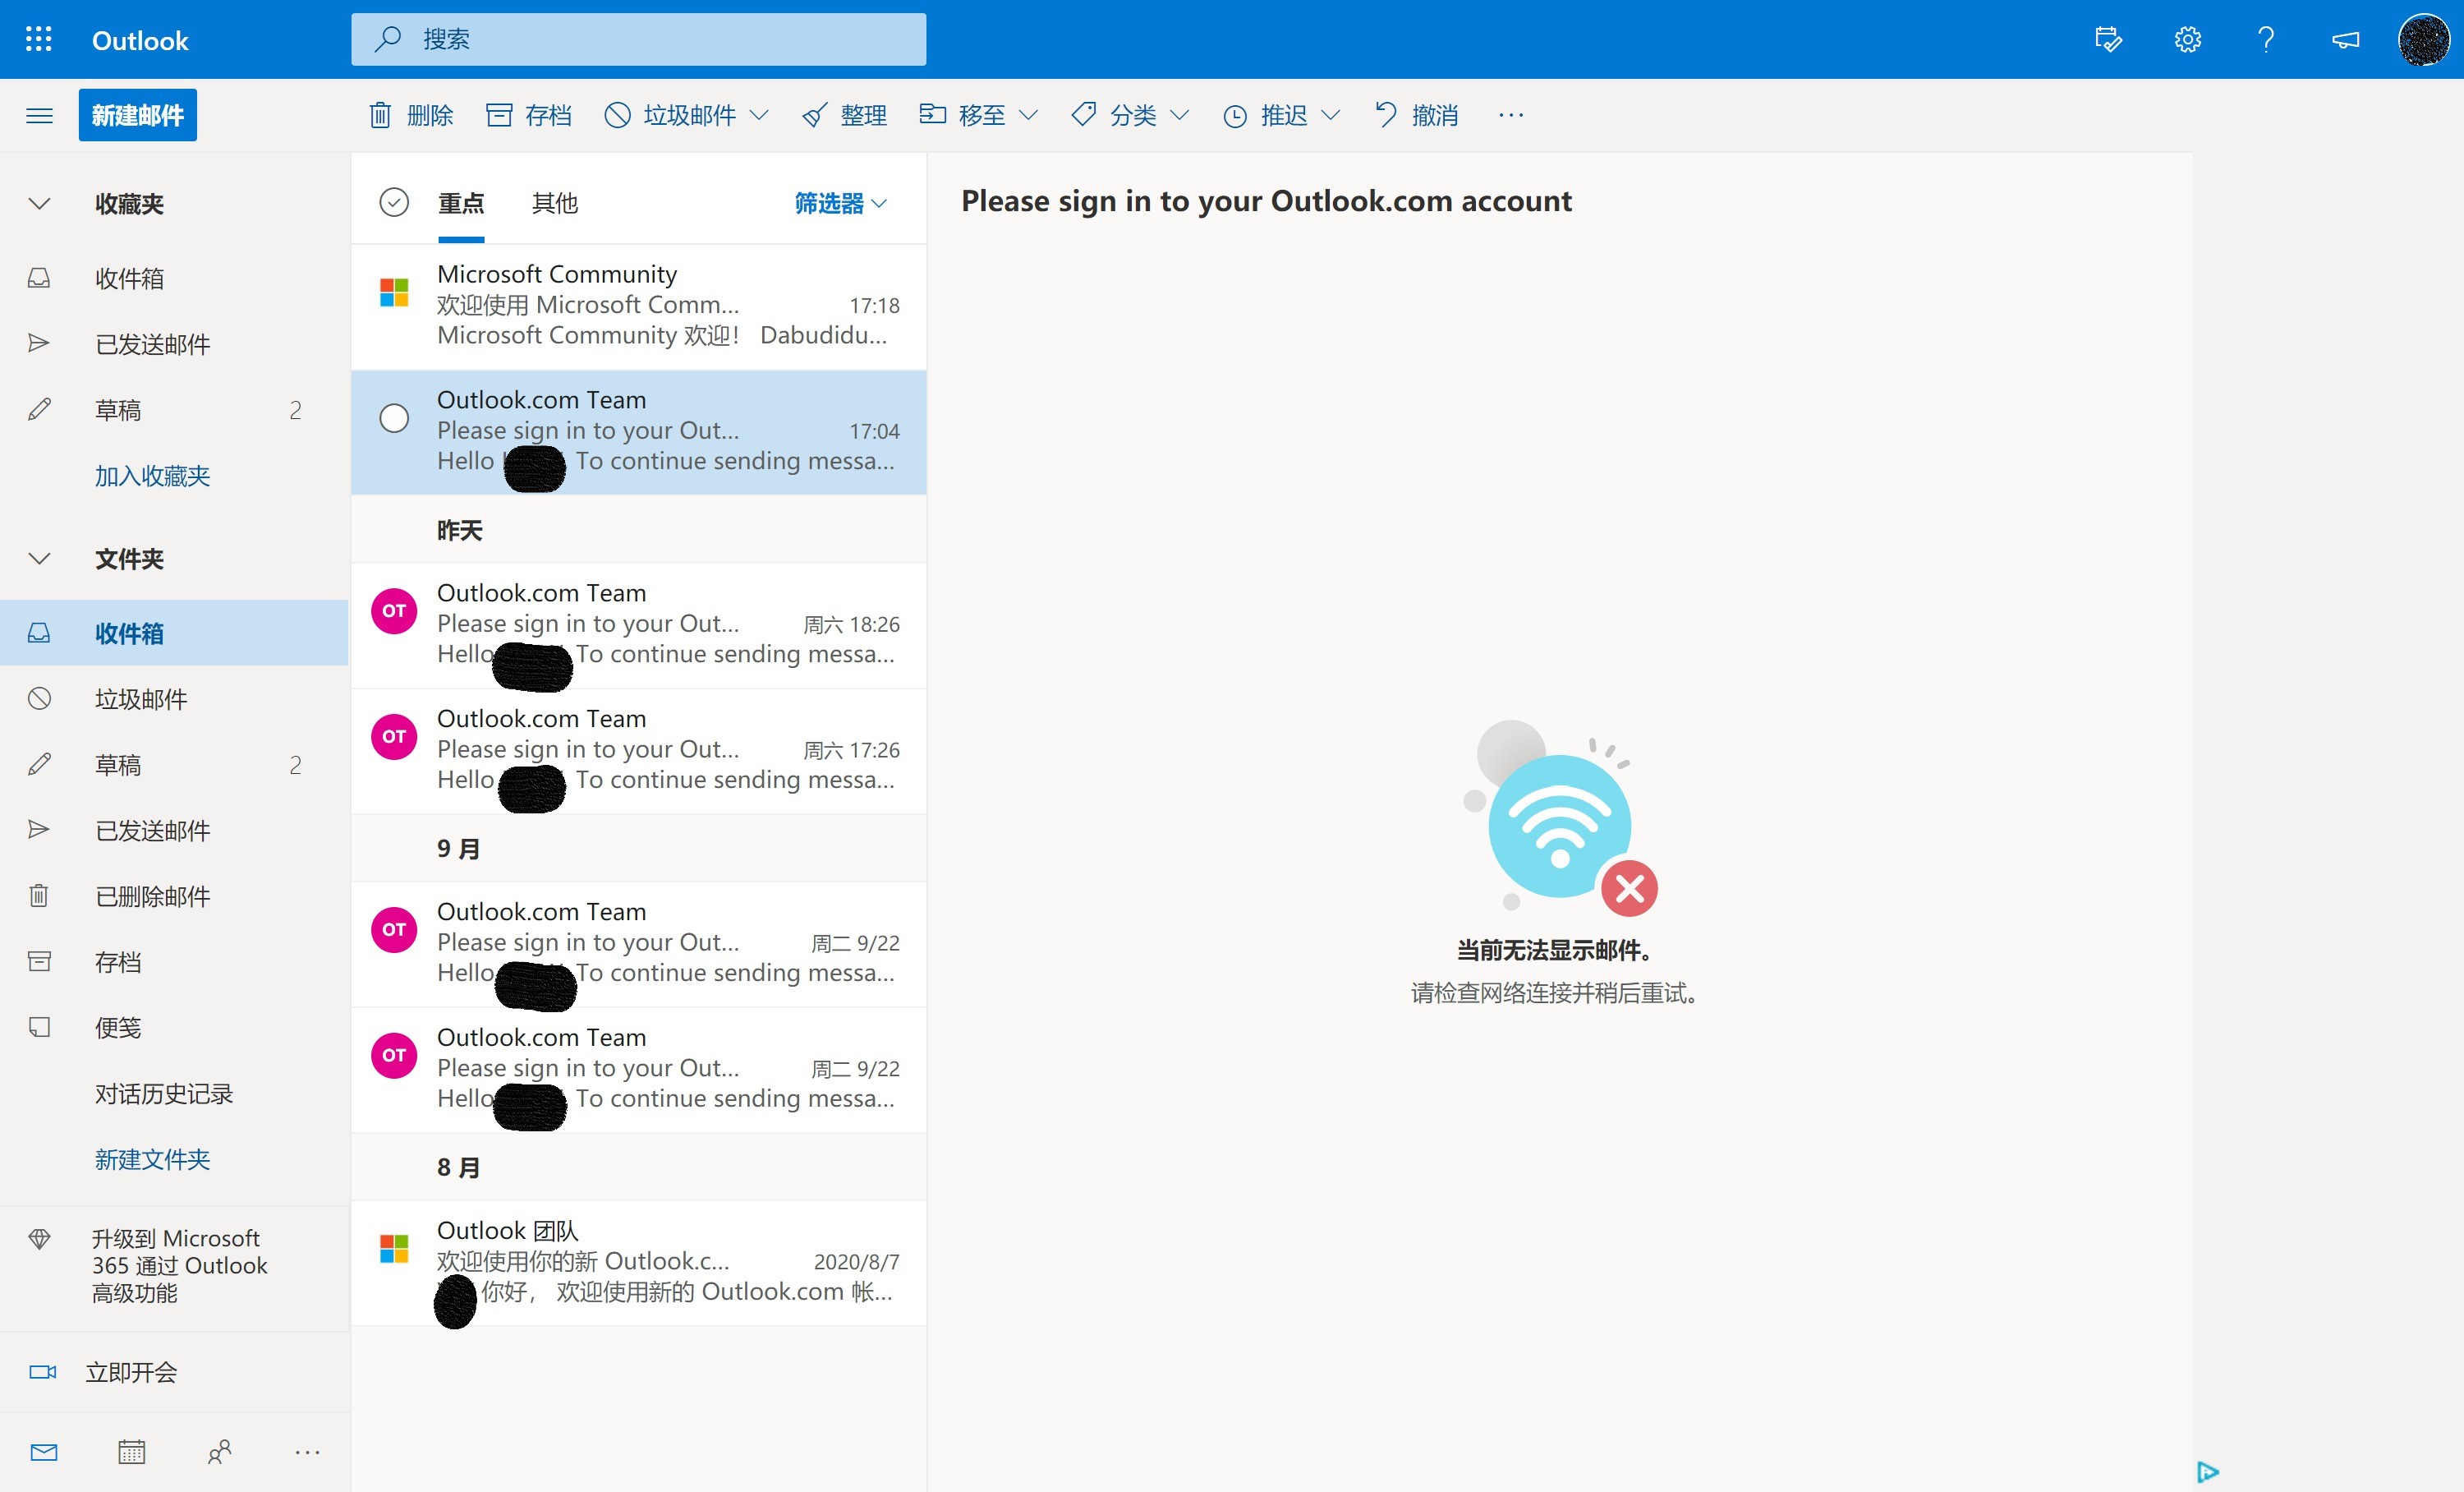This screenshot has height=1492, width=2464.
Task: Open the 便笺 notes folder
Action: tap(174, 1028)
